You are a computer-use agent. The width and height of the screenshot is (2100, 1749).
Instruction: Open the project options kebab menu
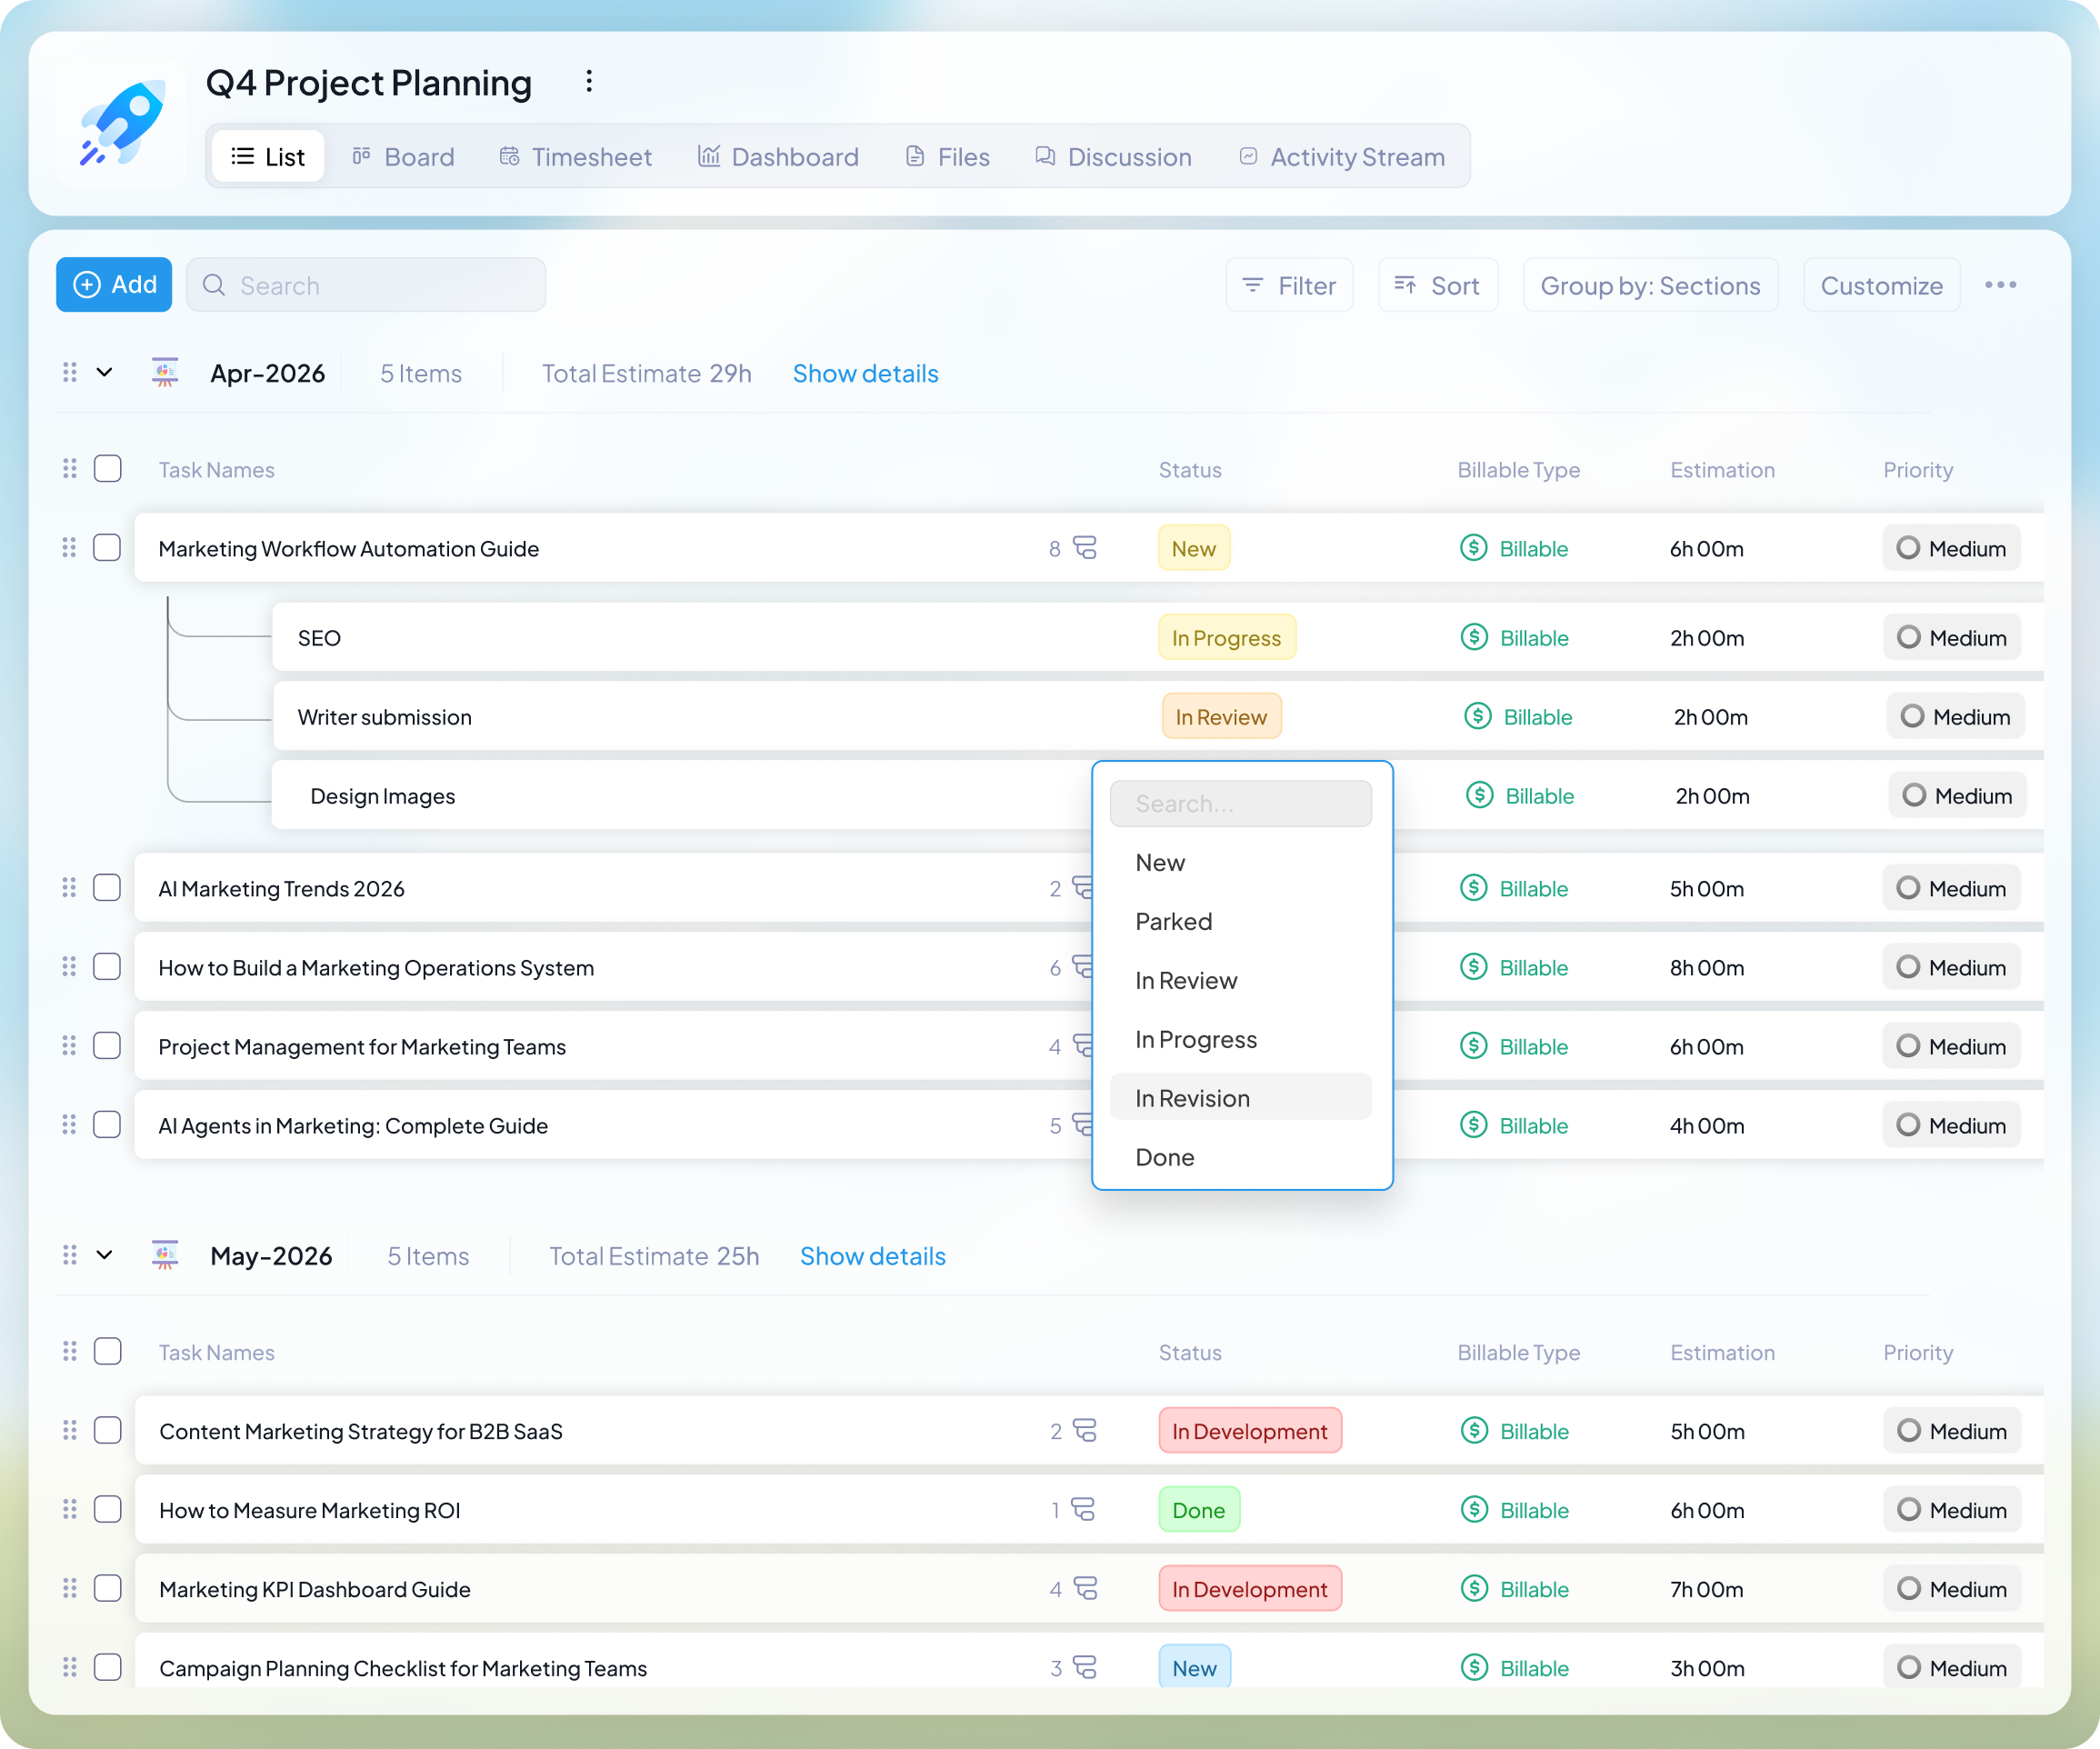(x=589, y=81)
